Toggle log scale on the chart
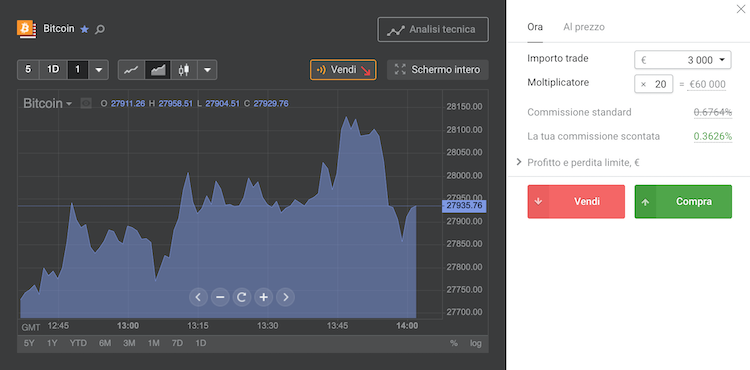The height and width of the screenshot is (370, 750). (475, 343)
